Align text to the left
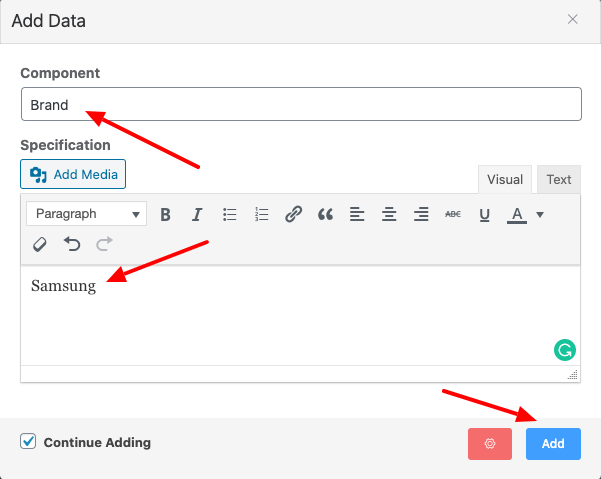The width and height of the screenshot is (601, 479). [x=357, y=214]
